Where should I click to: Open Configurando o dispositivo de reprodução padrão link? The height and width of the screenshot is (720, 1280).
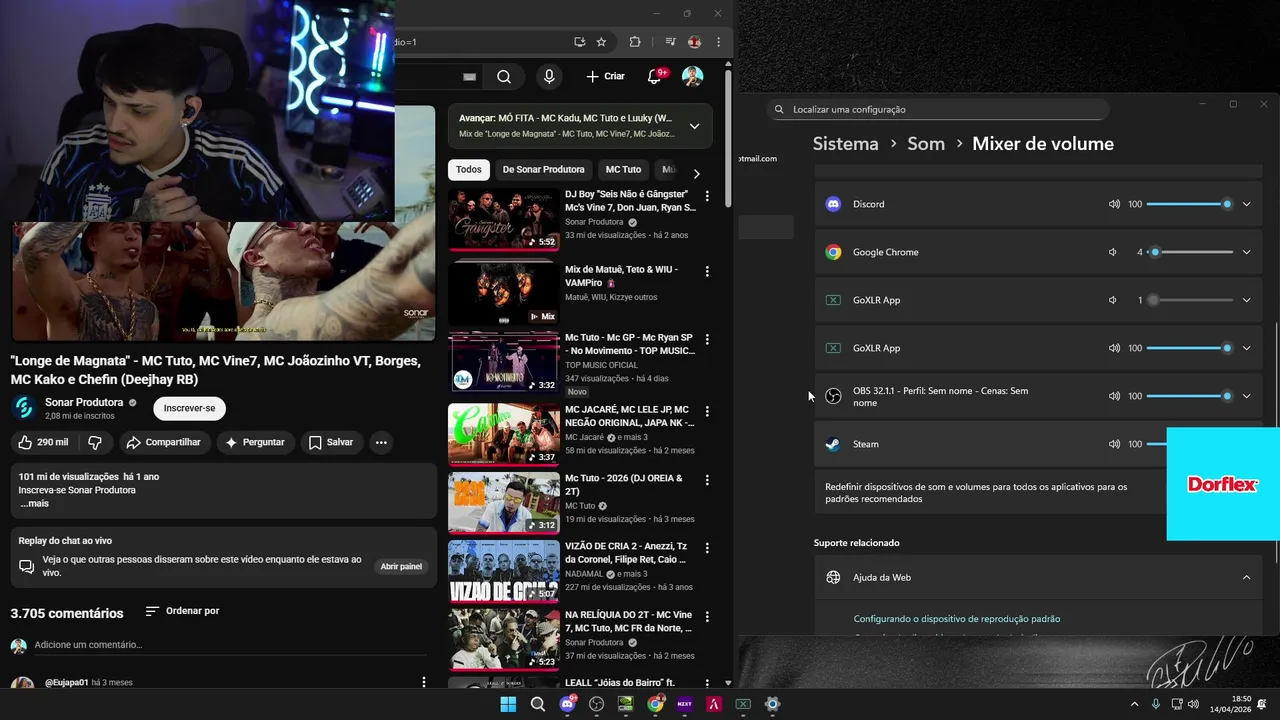click(x=957, y=619)
